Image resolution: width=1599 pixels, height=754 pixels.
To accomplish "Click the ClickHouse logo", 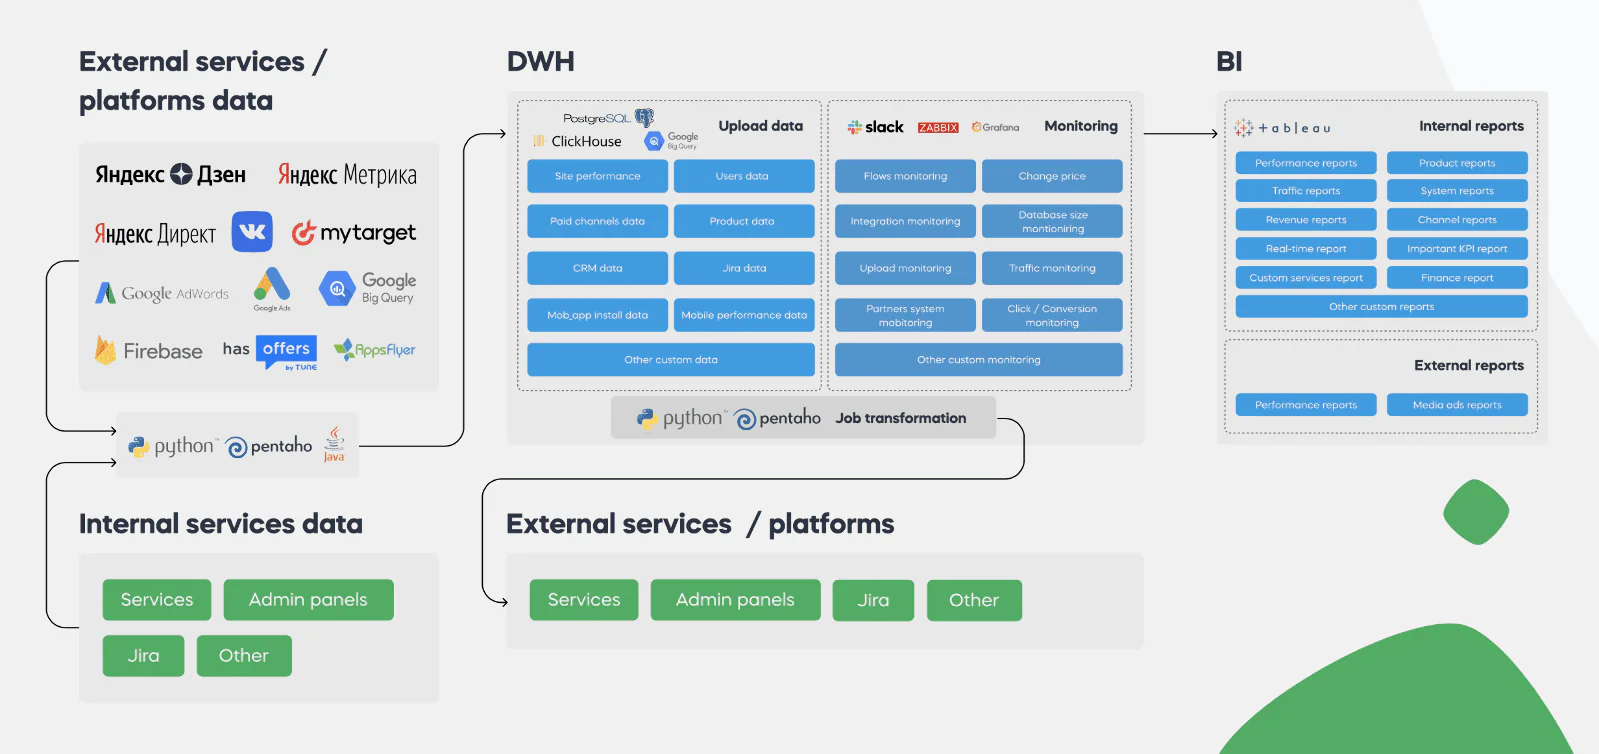I will (x=577, y=141).
